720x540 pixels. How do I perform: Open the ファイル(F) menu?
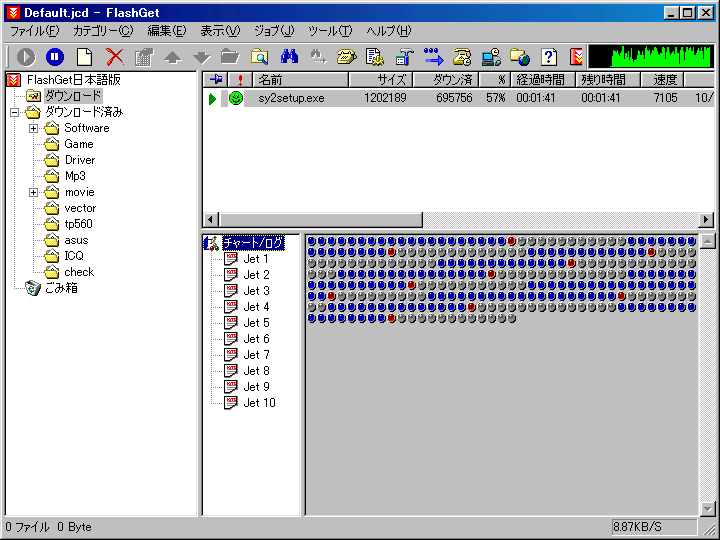35,31
